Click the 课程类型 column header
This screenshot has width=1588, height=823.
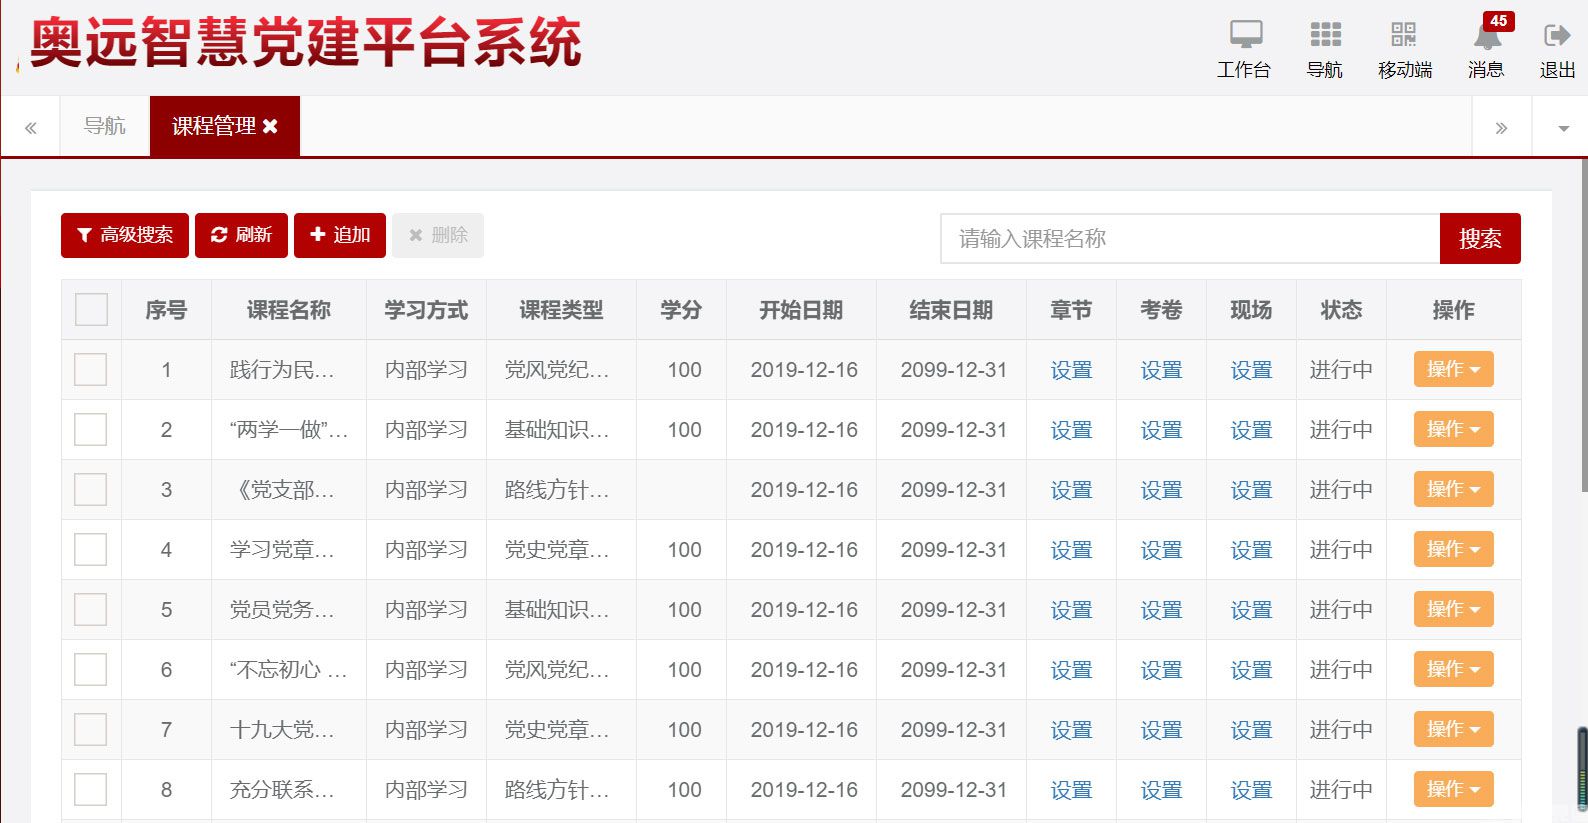(x=561, y=310)
